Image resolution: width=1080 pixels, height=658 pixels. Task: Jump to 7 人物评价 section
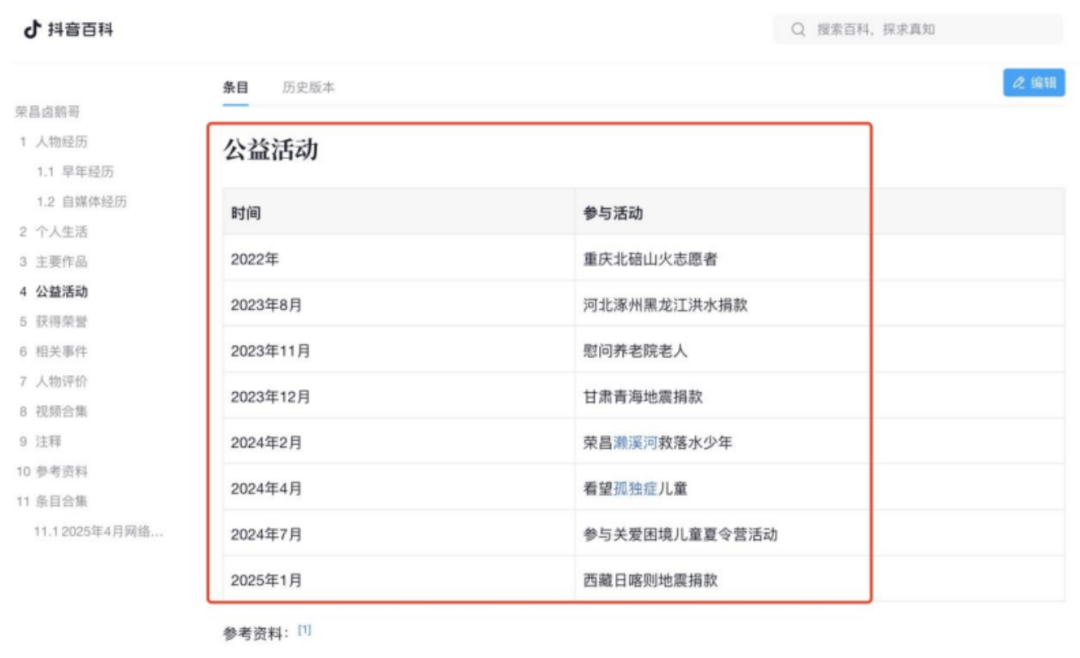point(54,382)
